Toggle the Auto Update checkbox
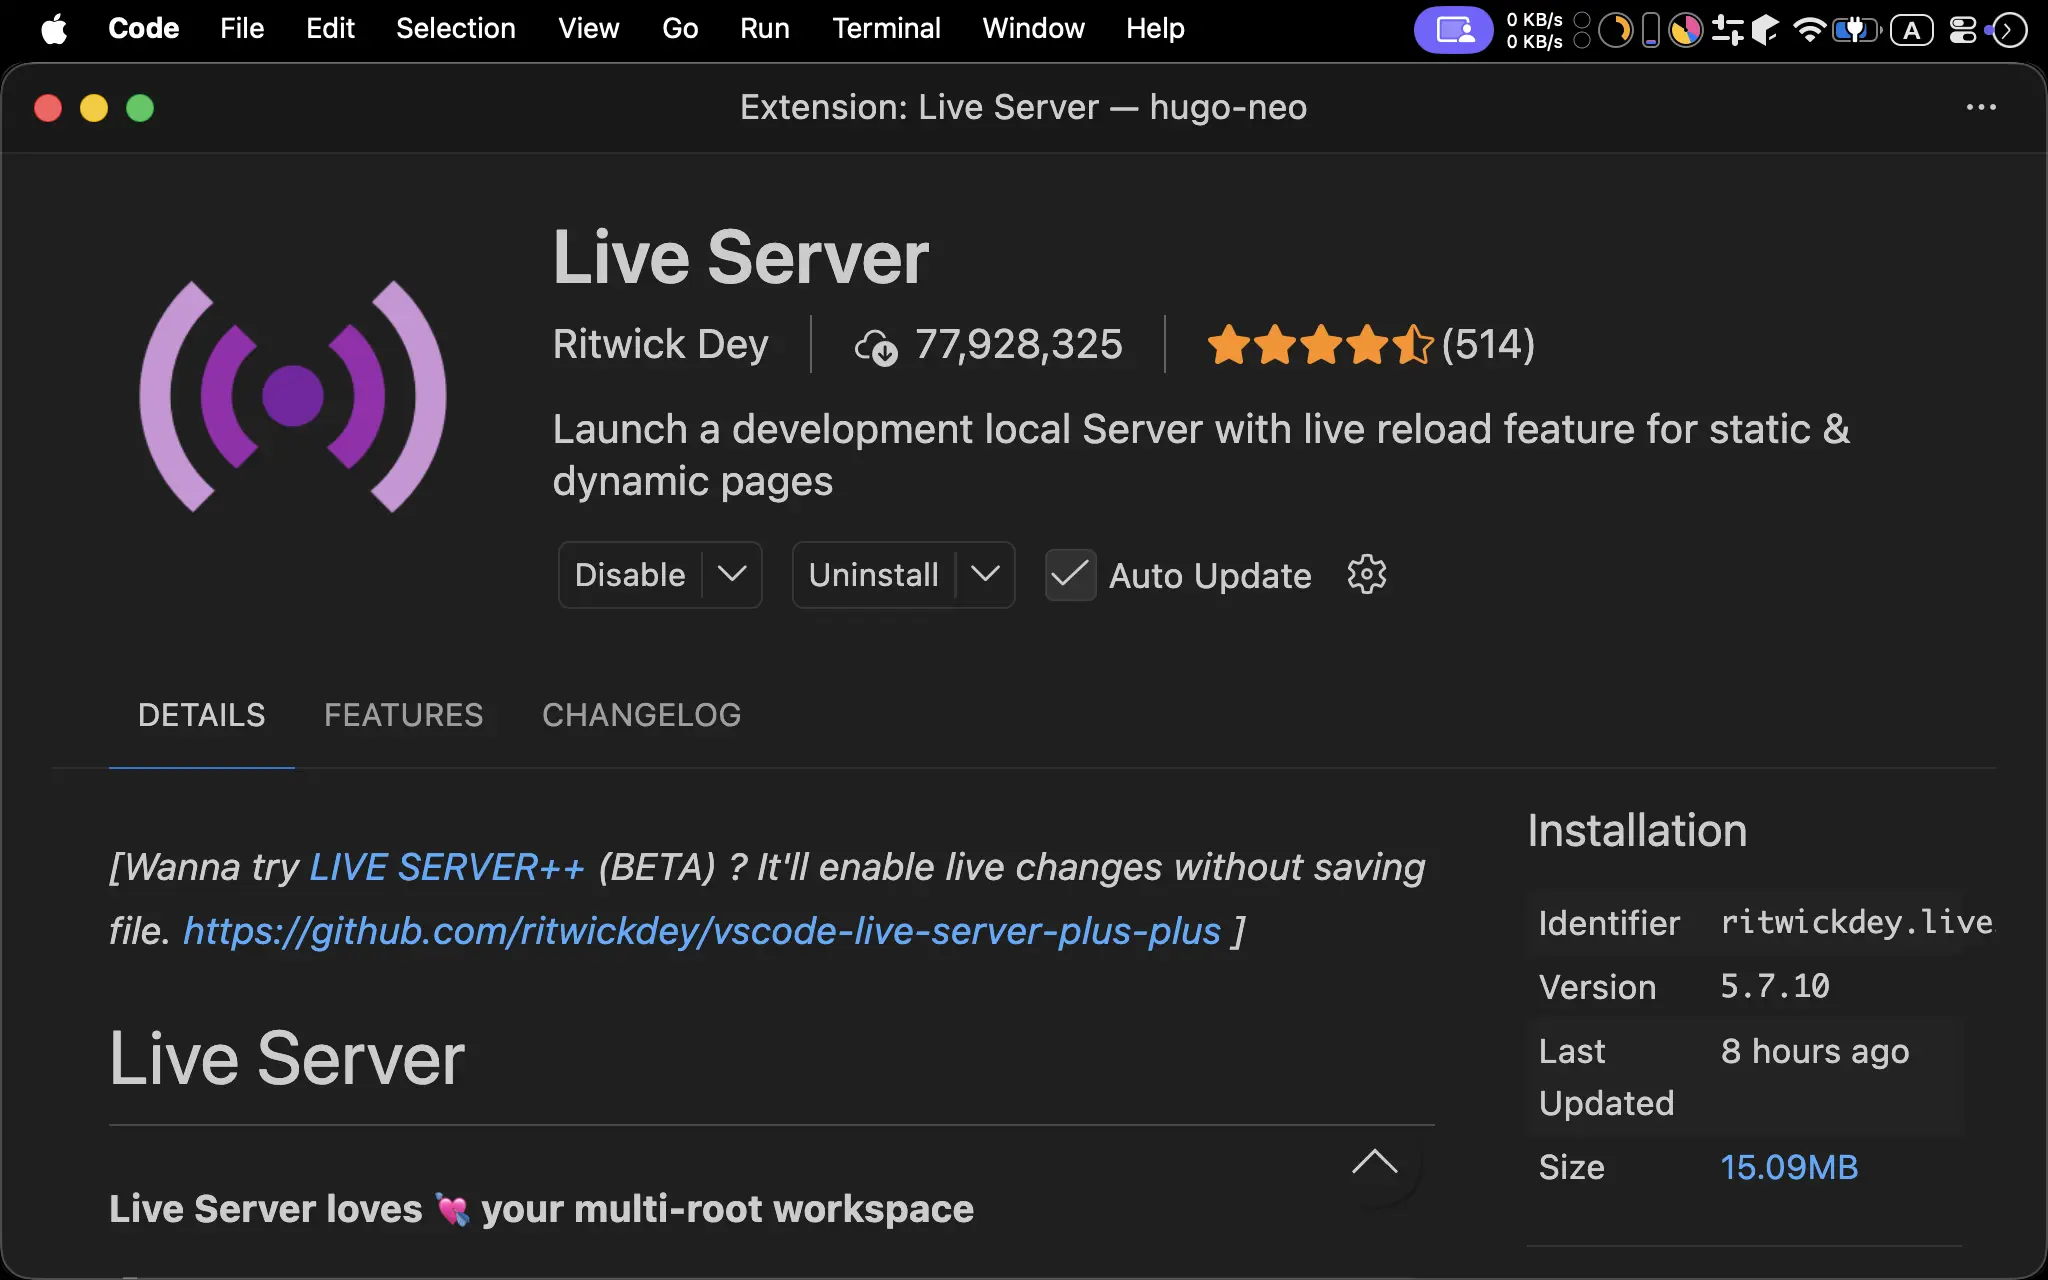The image size is (2048, 1280). tap(1070, 575)
